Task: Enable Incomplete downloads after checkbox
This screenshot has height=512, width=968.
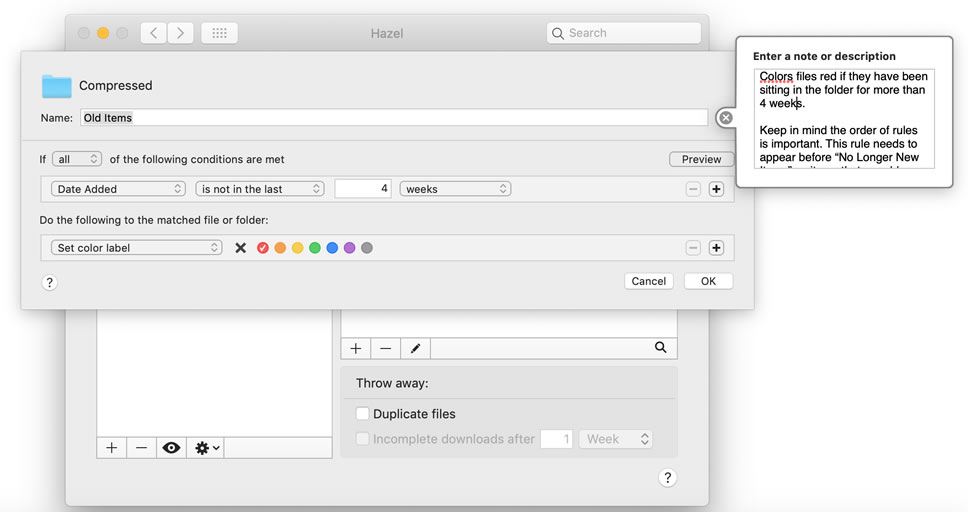Action: coord(362,439)
